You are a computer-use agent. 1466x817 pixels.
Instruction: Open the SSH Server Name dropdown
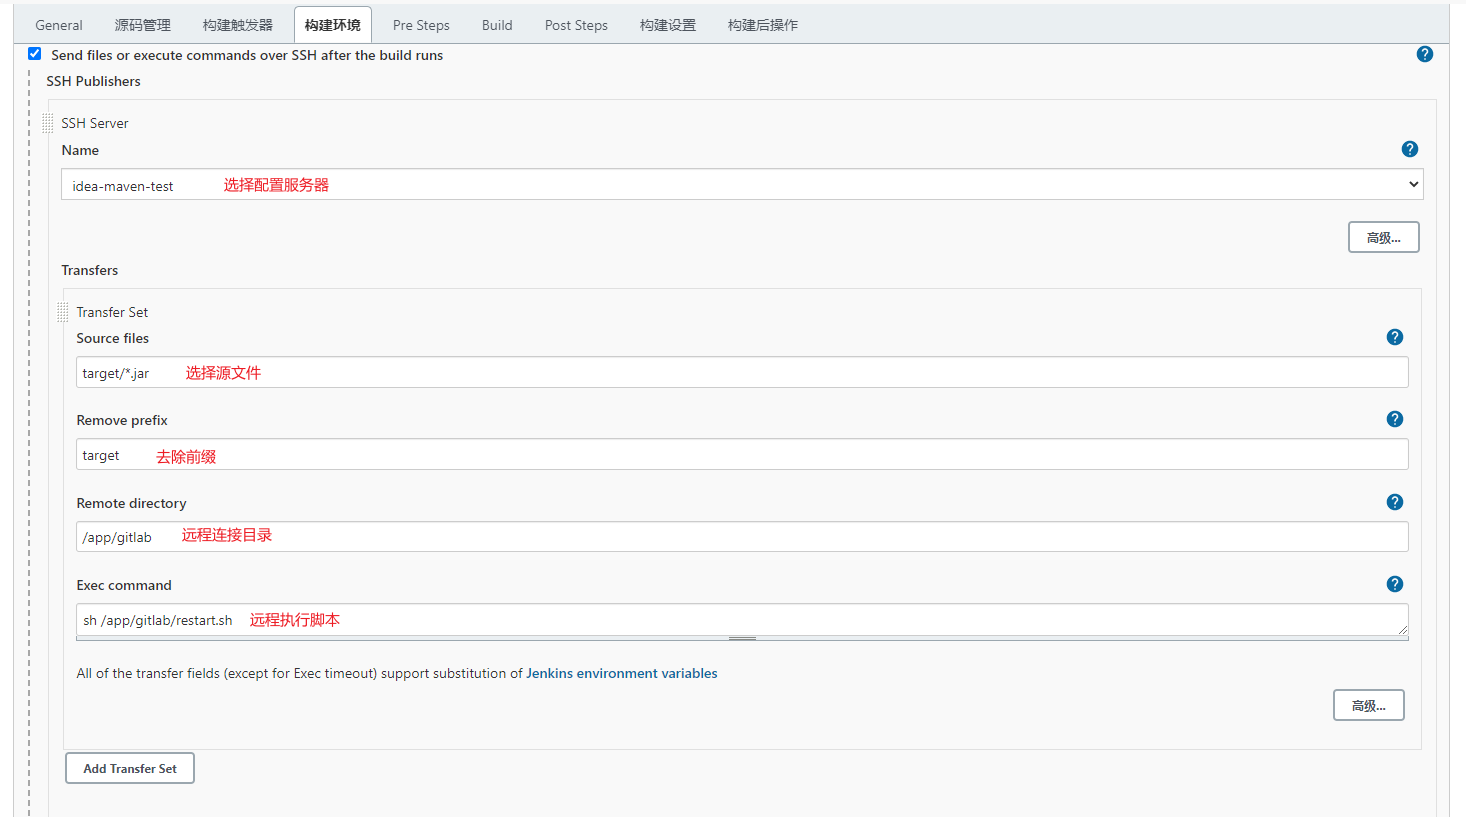coord(742,184)
